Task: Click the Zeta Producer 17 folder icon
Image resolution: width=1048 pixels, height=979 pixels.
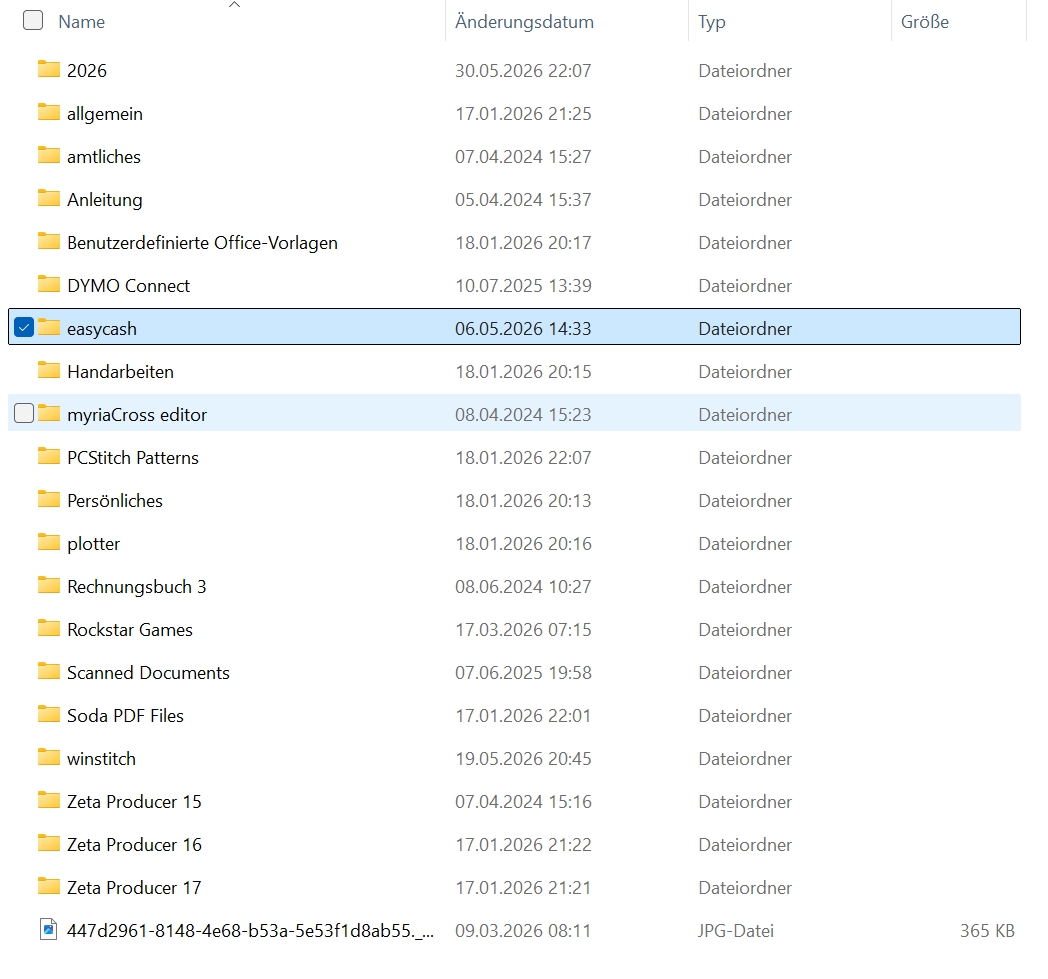Action: [49, 886]
